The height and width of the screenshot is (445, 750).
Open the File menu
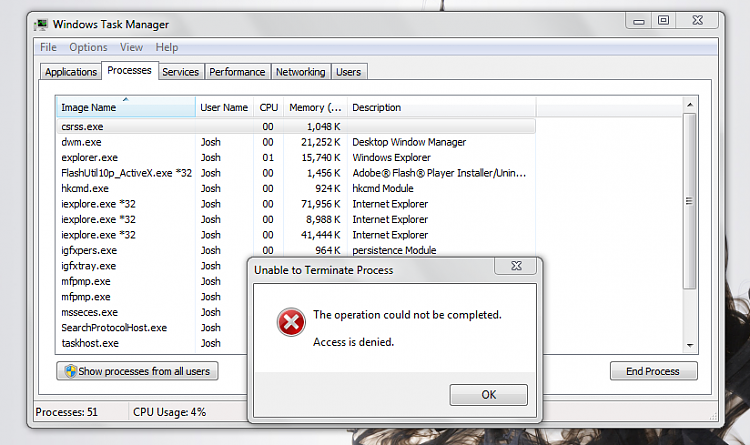pyautogui.click(x=48, y=47)
